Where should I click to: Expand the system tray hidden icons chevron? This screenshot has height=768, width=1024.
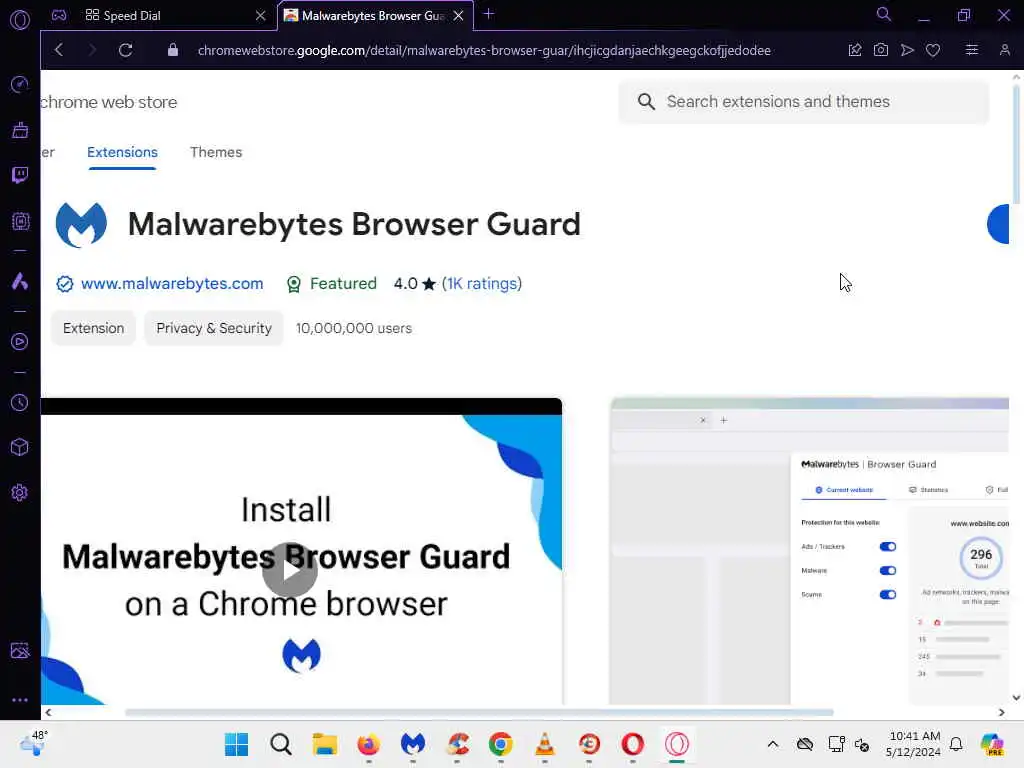[x=773, y=744]
